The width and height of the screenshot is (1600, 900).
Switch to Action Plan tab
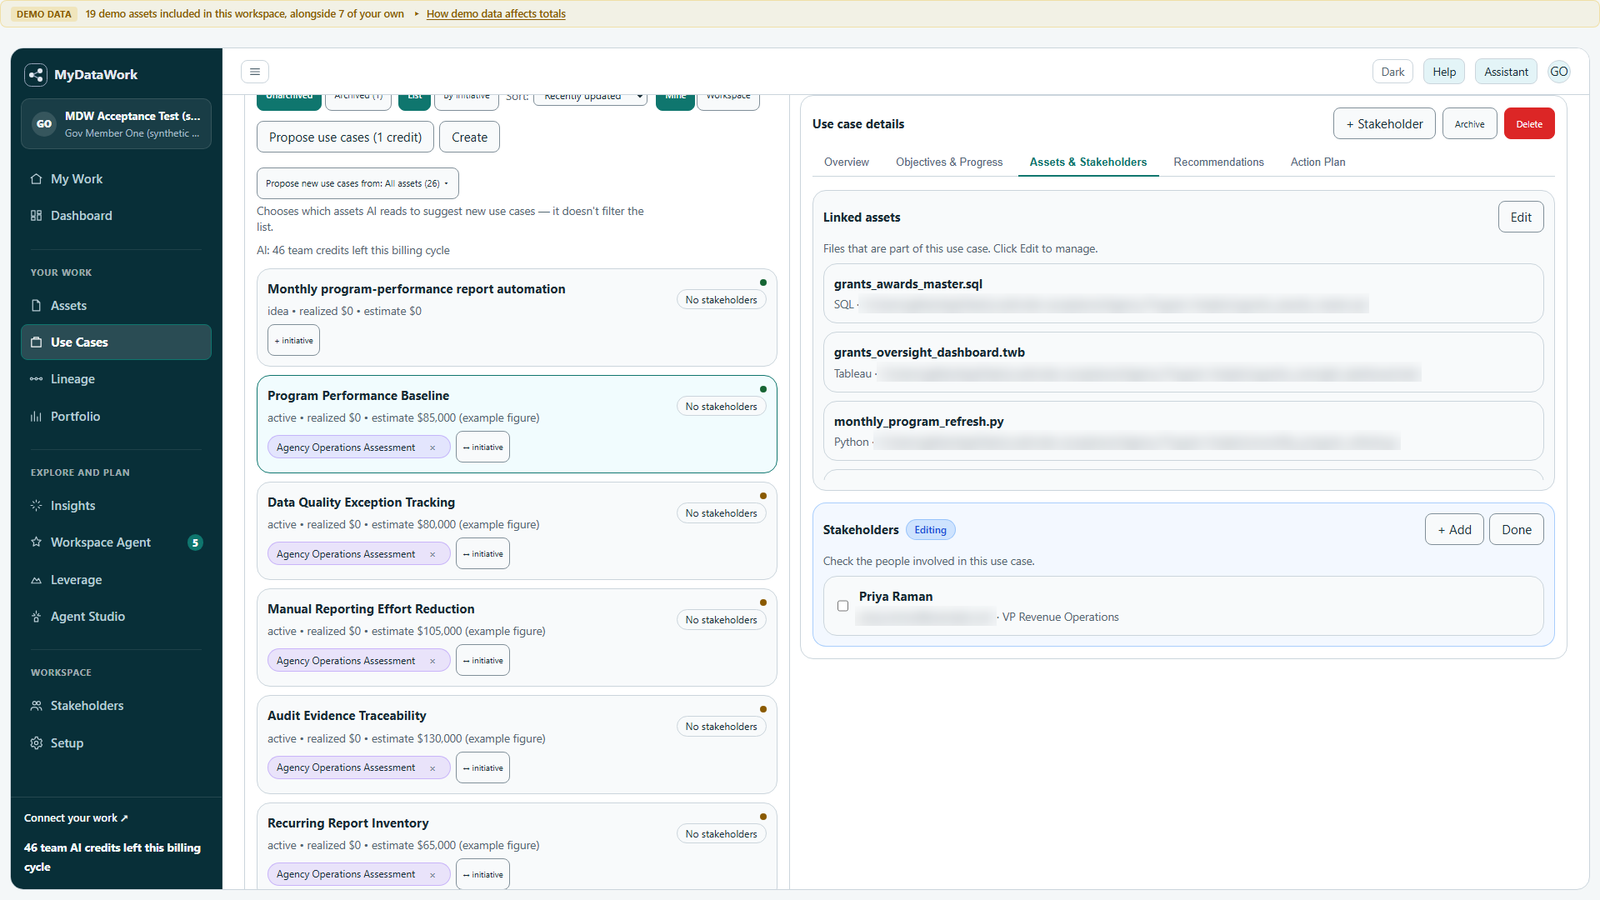tap(1318, 162)
